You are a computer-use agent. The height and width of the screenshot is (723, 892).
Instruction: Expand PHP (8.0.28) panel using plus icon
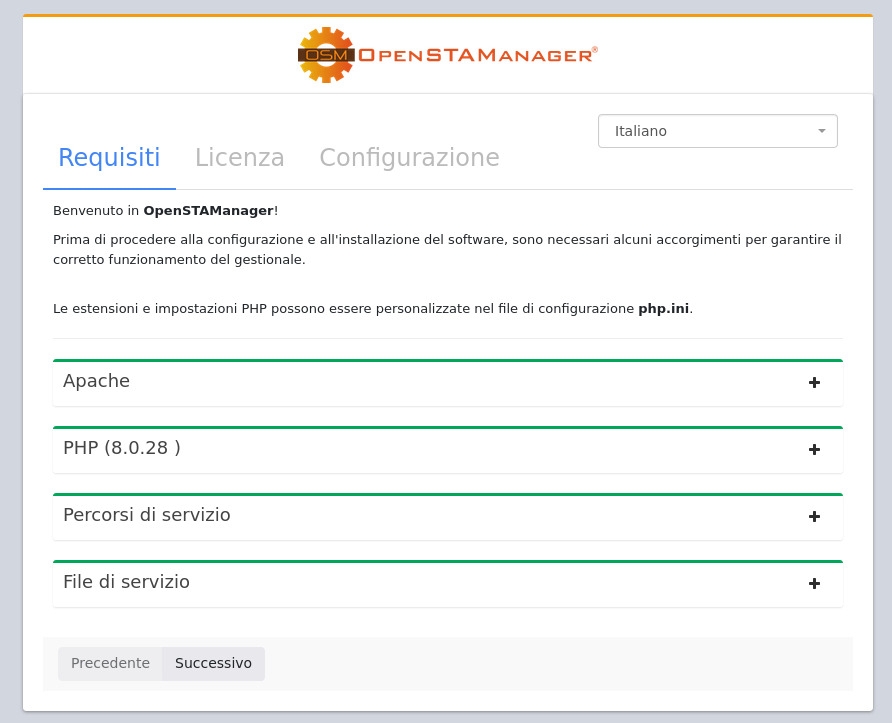pos(814,450)
